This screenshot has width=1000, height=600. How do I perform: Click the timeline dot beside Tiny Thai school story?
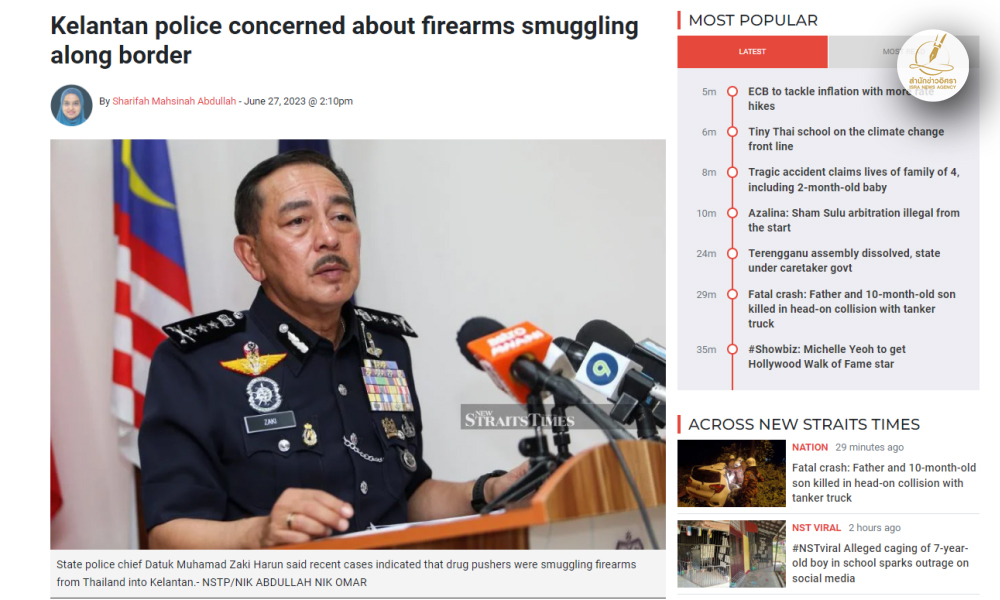coord(732,132)
